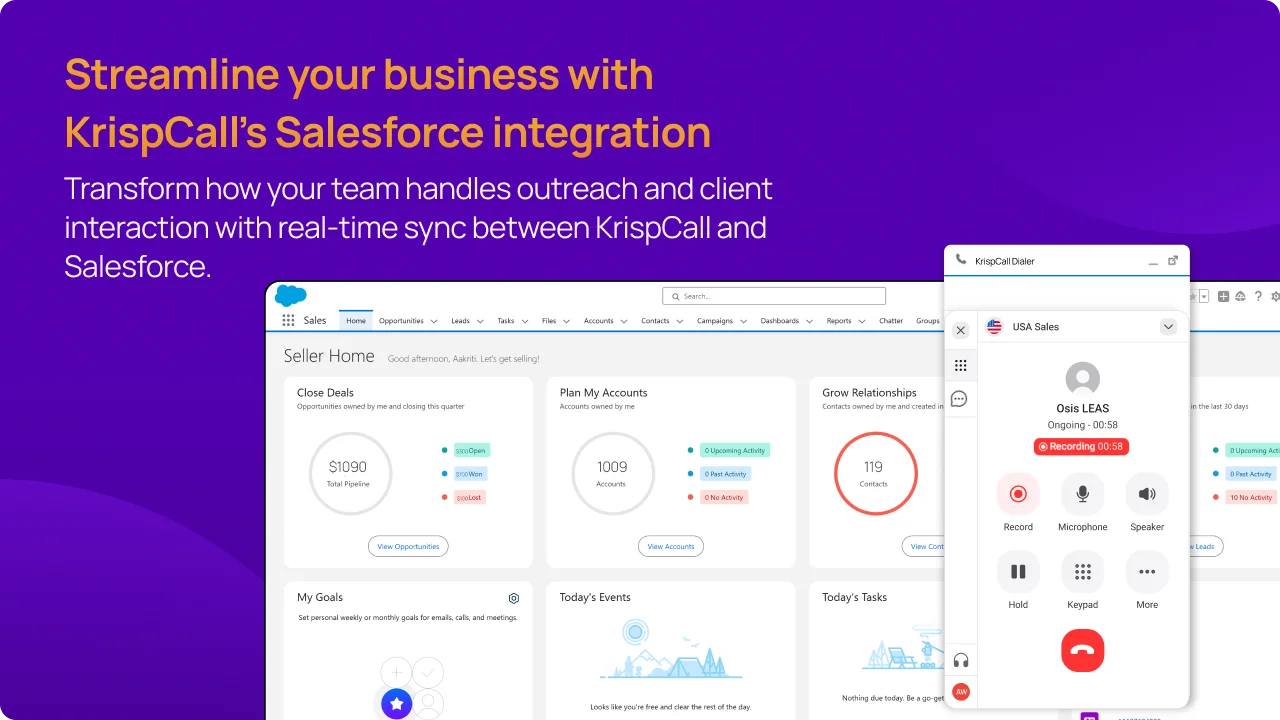Click the 119 Contacts ring chart
The height and width of the screenshot is (720, 1280).
pos(875,473)
